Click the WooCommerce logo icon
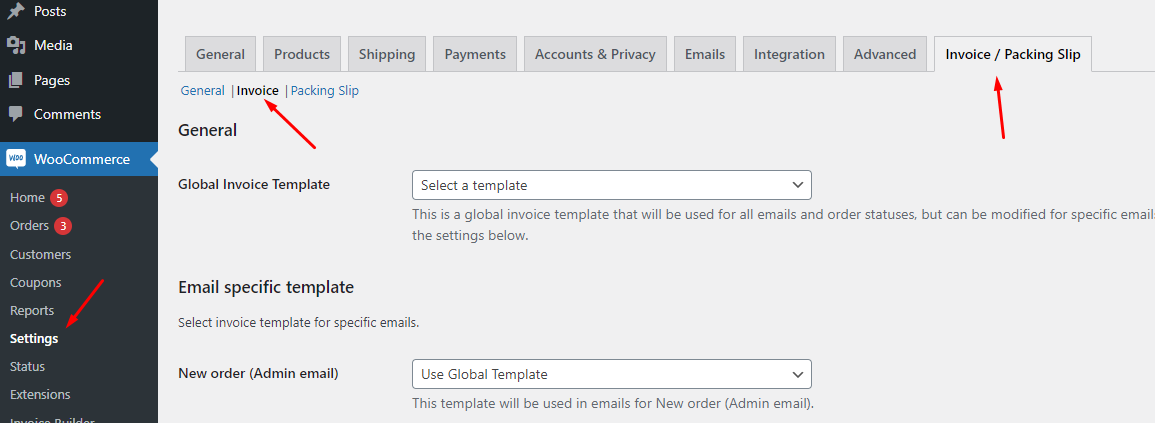This screenshot has width=1155, height=423. coord(16,159)
